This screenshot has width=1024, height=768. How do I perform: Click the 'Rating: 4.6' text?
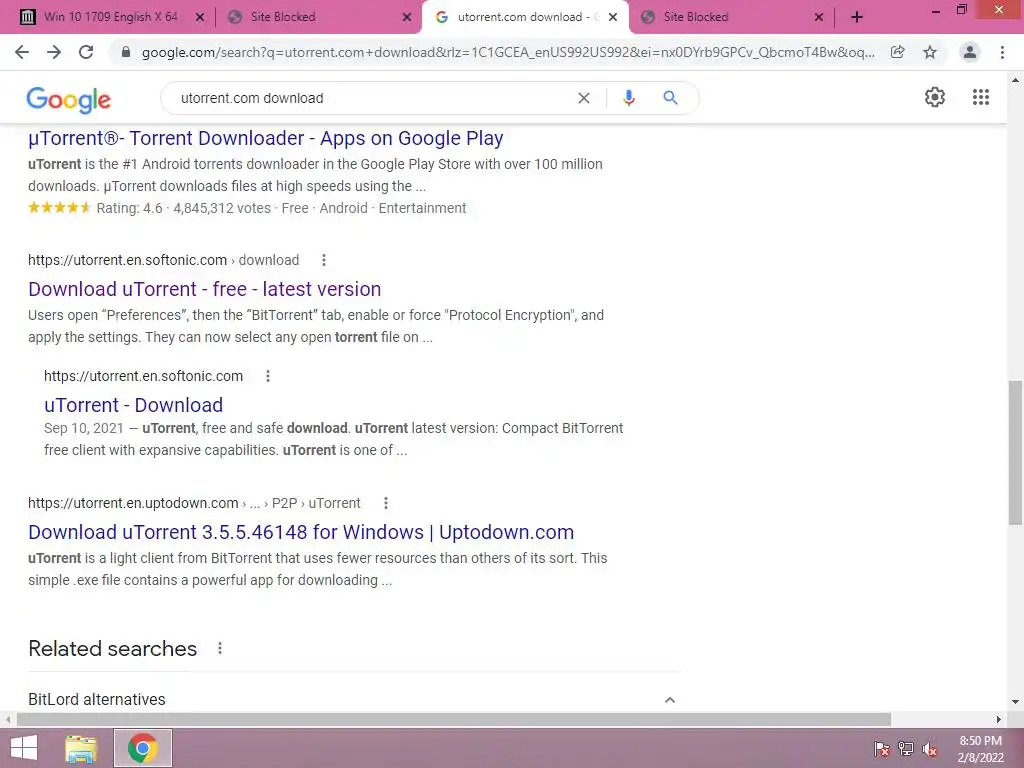pos(129,208)
